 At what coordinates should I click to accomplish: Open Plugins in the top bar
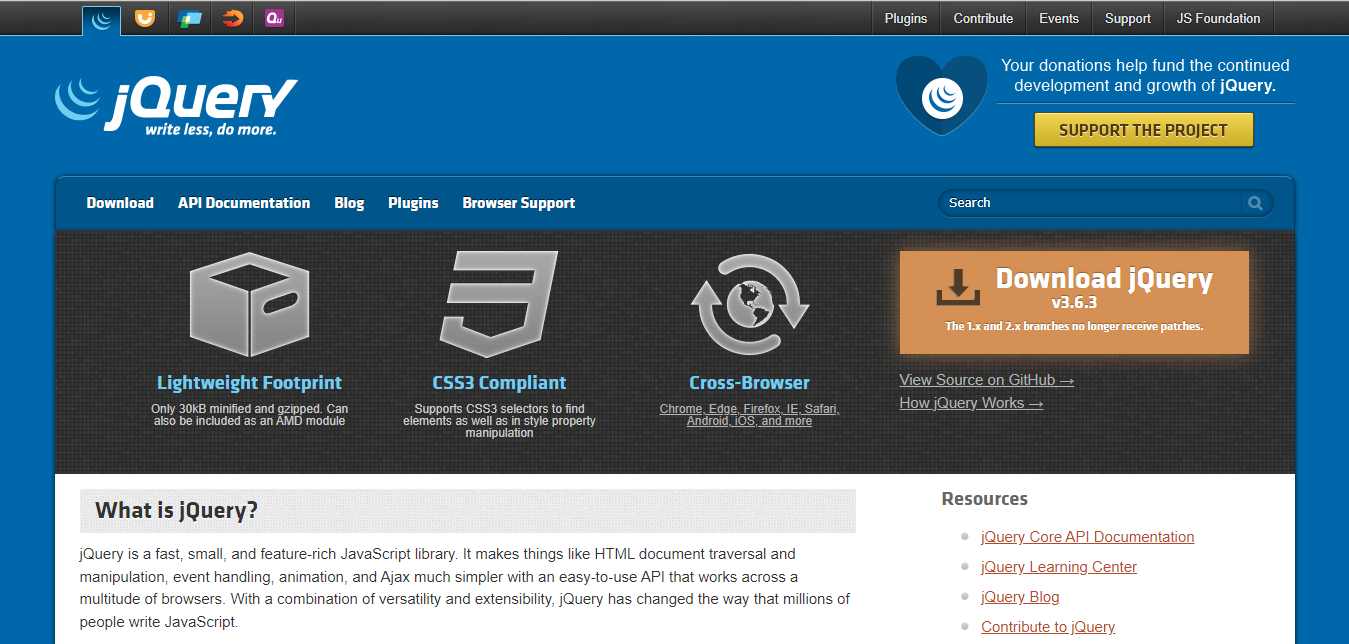click(906, 18)
